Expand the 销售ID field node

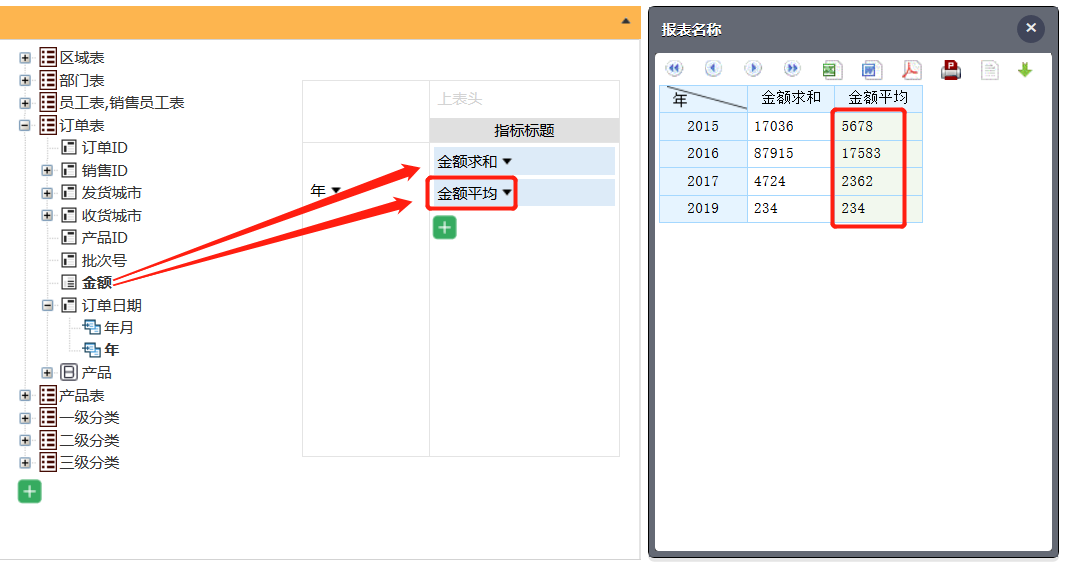(x=48, y=171)
